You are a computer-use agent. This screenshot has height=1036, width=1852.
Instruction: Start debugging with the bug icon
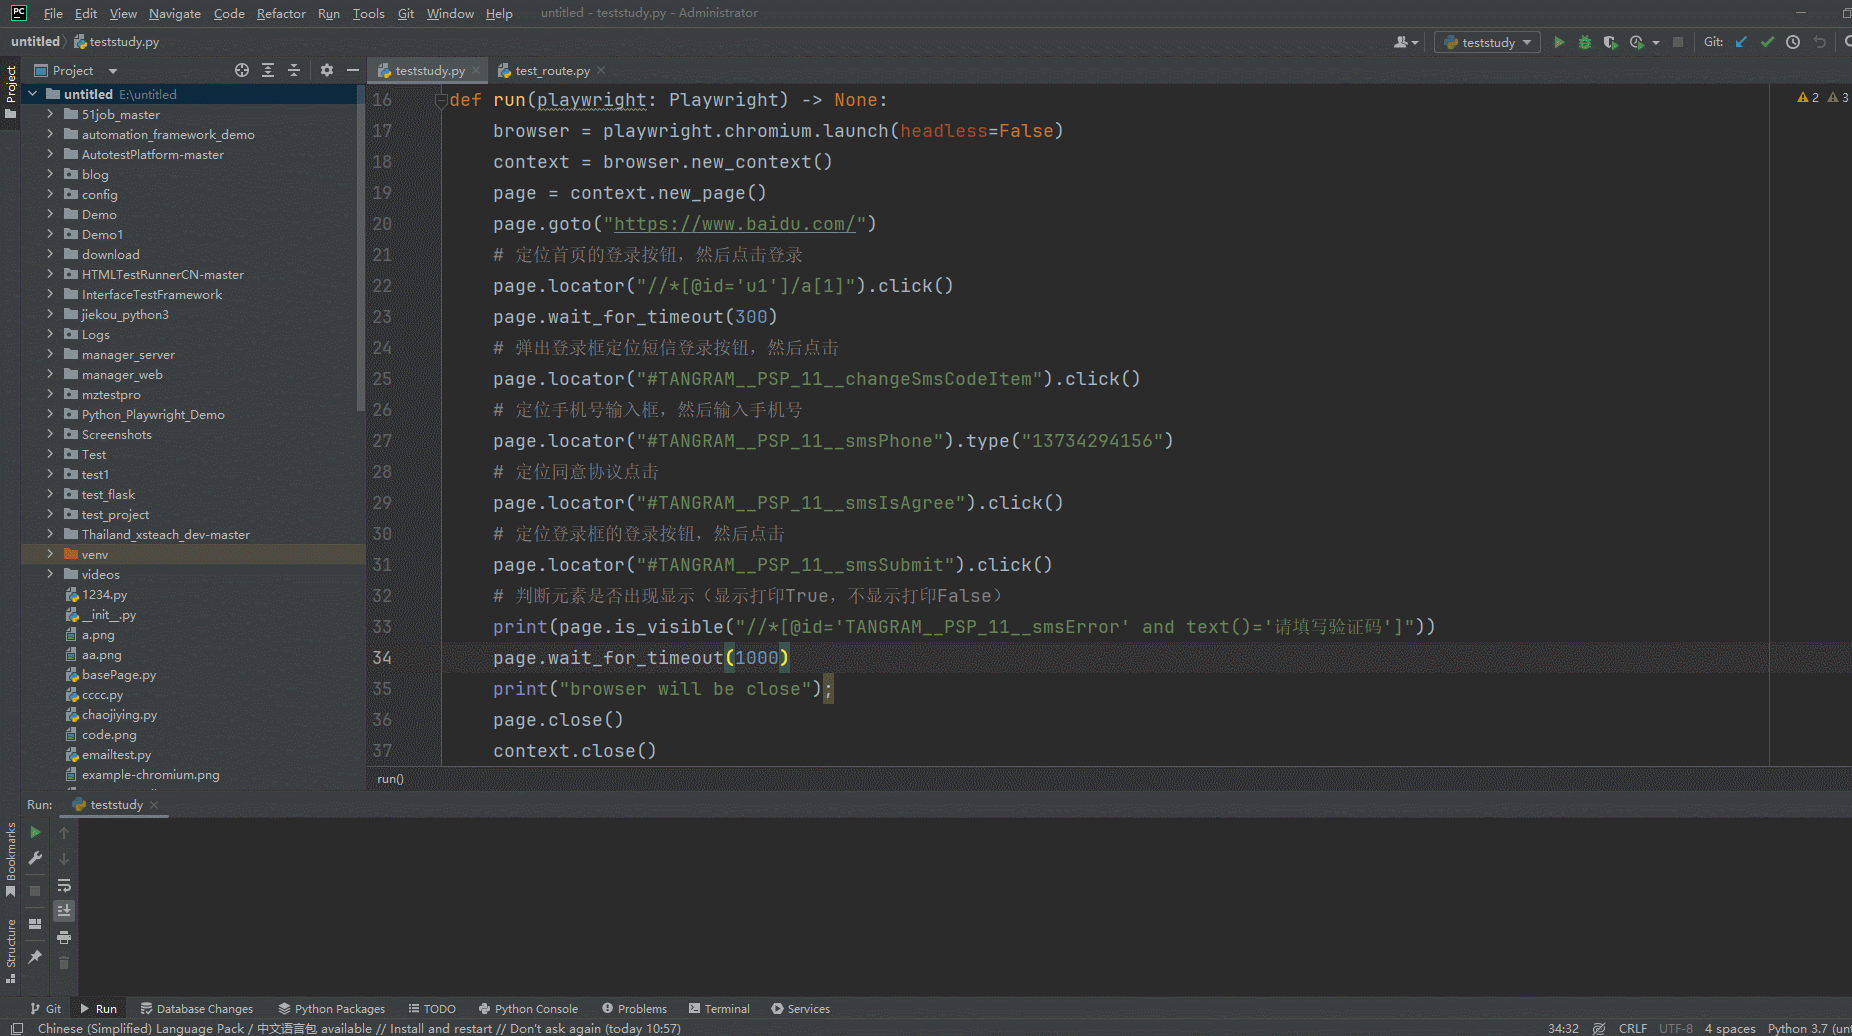click(x=1584, y=42)
